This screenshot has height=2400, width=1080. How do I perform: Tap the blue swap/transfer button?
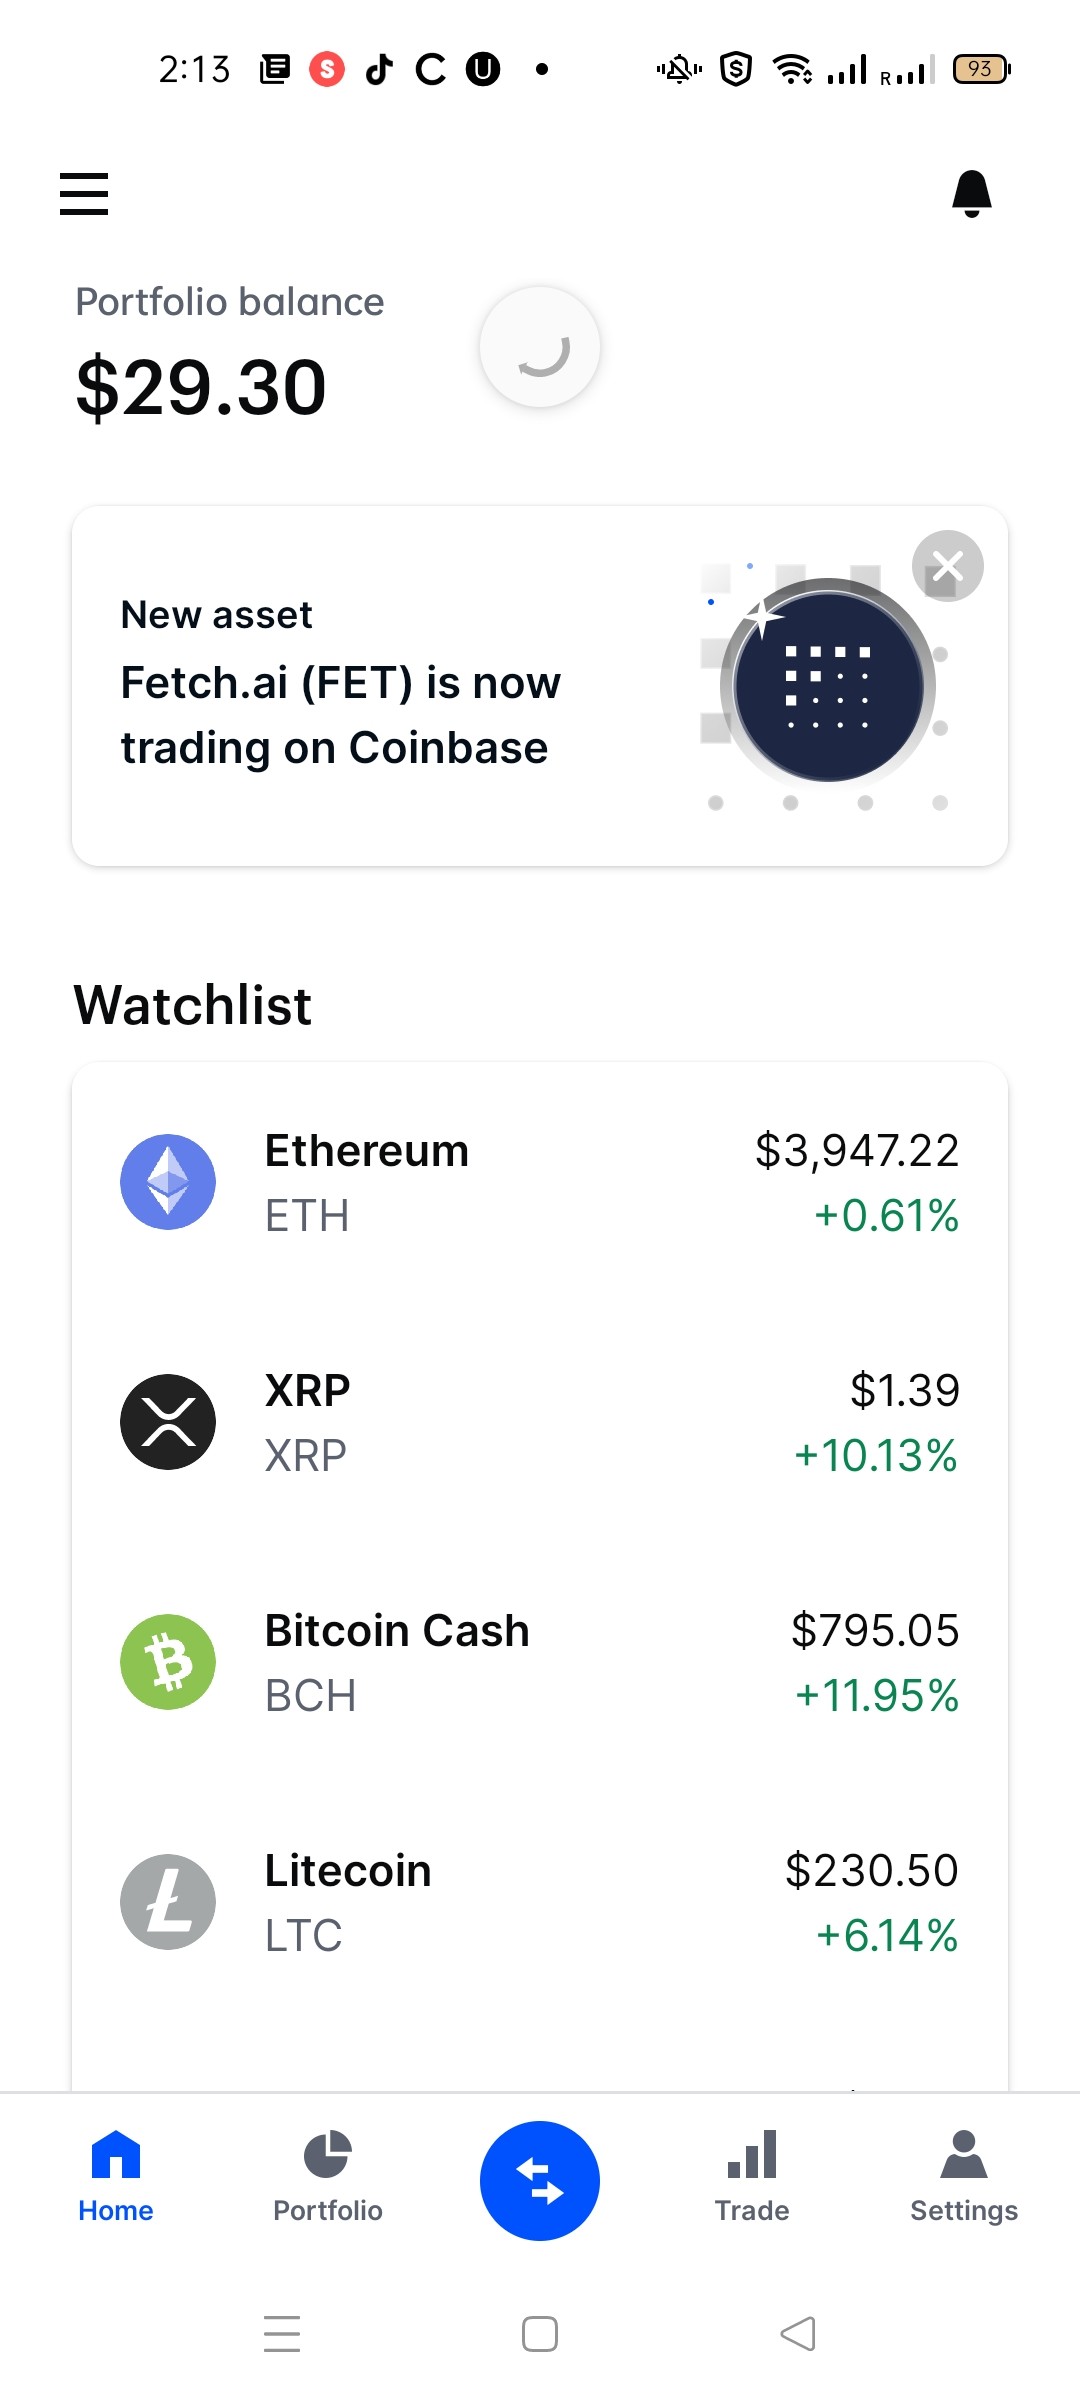pyautogui.click(x=540, y=2181)
